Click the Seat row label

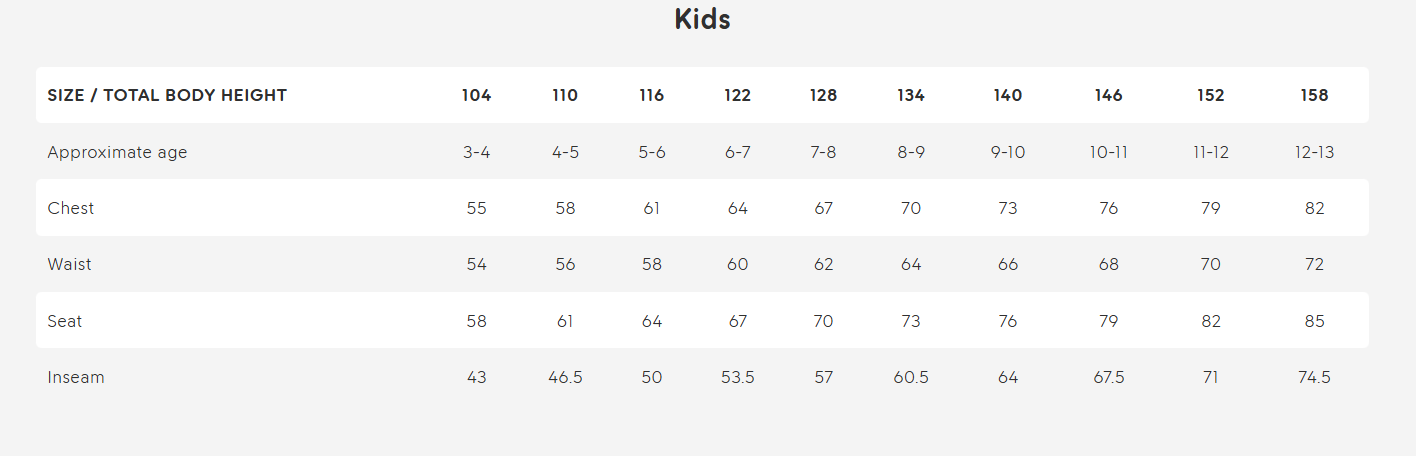point(65,321)
